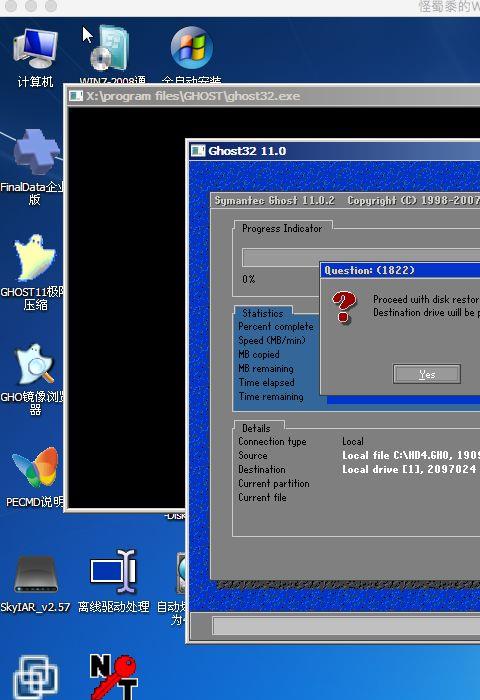480x700 pixels.
Task: Click the Details group label
Action: [x=256, y=429]
